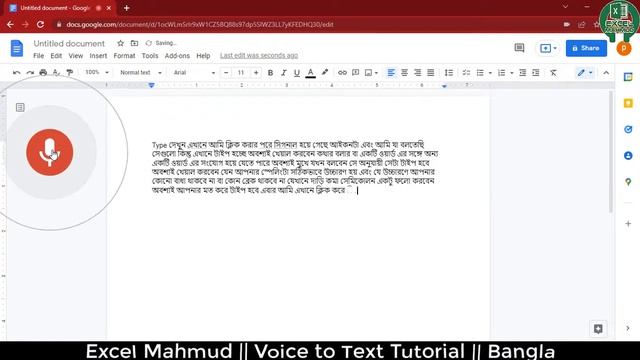Star the Untitled document
The image size is (640, 360).
click(x=120, y=43)
